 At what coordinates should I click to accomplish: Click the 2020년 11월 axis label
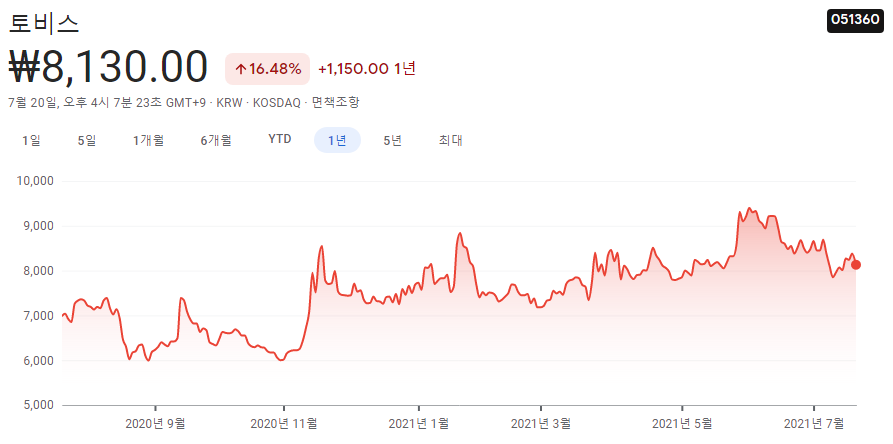click(x=284, y=424)
